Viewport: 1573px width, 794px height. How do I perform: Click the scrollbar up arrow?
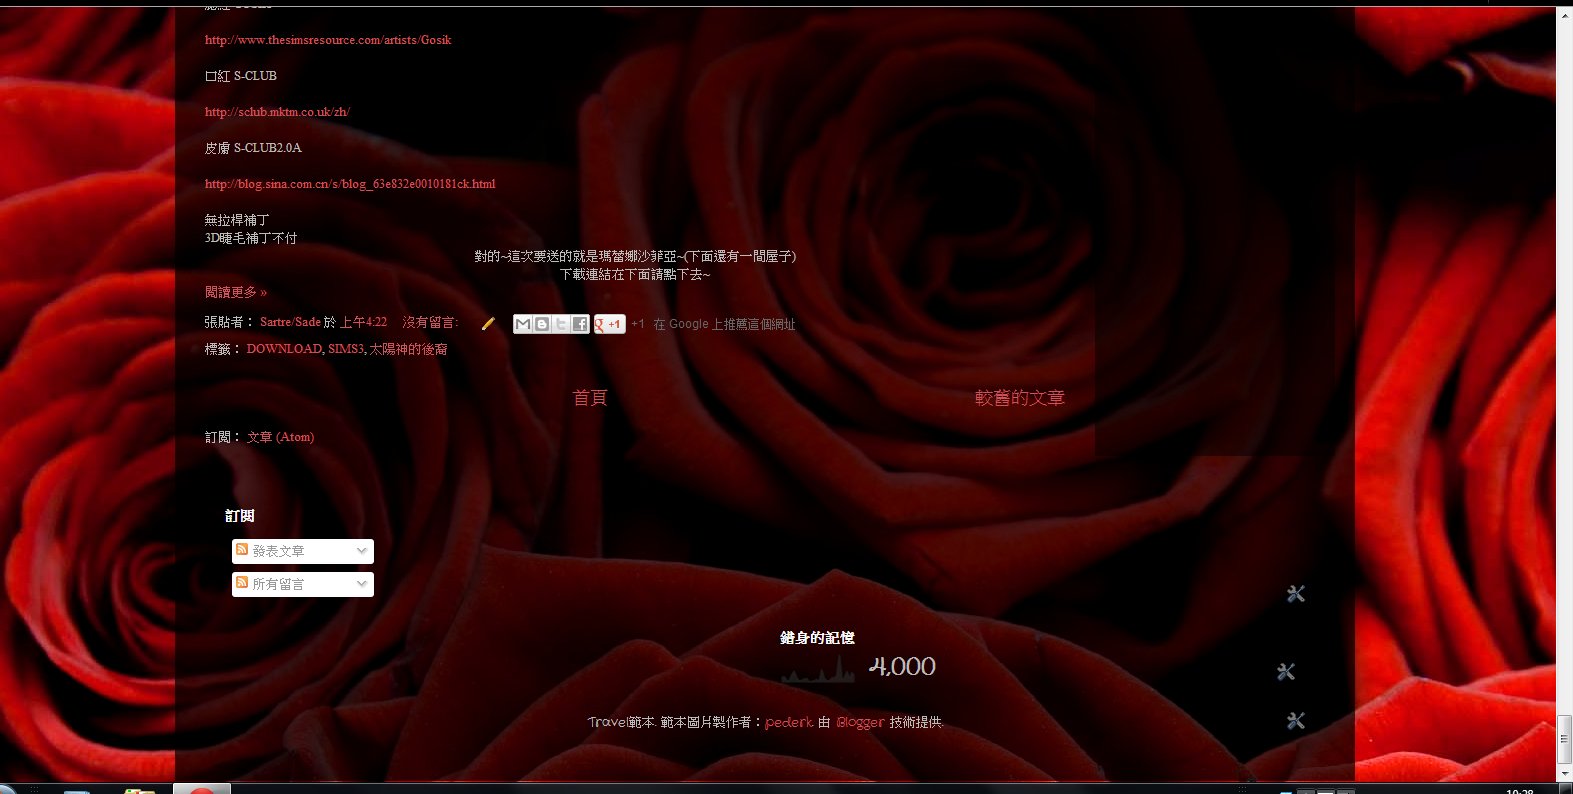tap(1564, 15)
